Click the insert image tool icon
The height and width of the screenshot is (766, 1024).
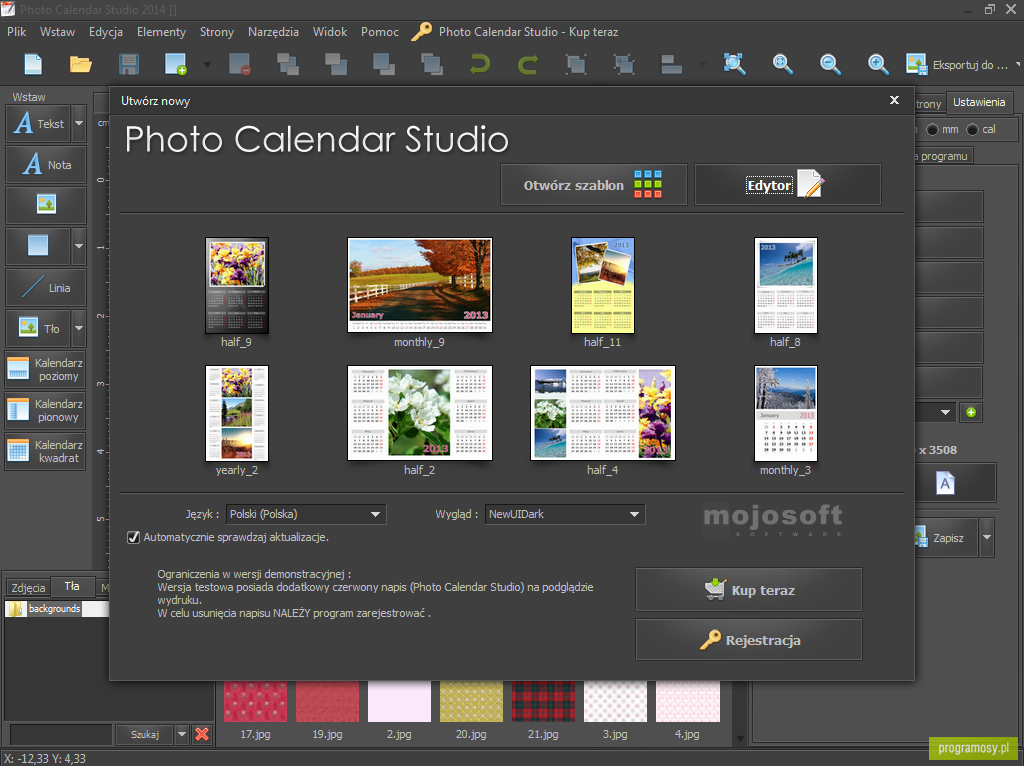[46, 205]
